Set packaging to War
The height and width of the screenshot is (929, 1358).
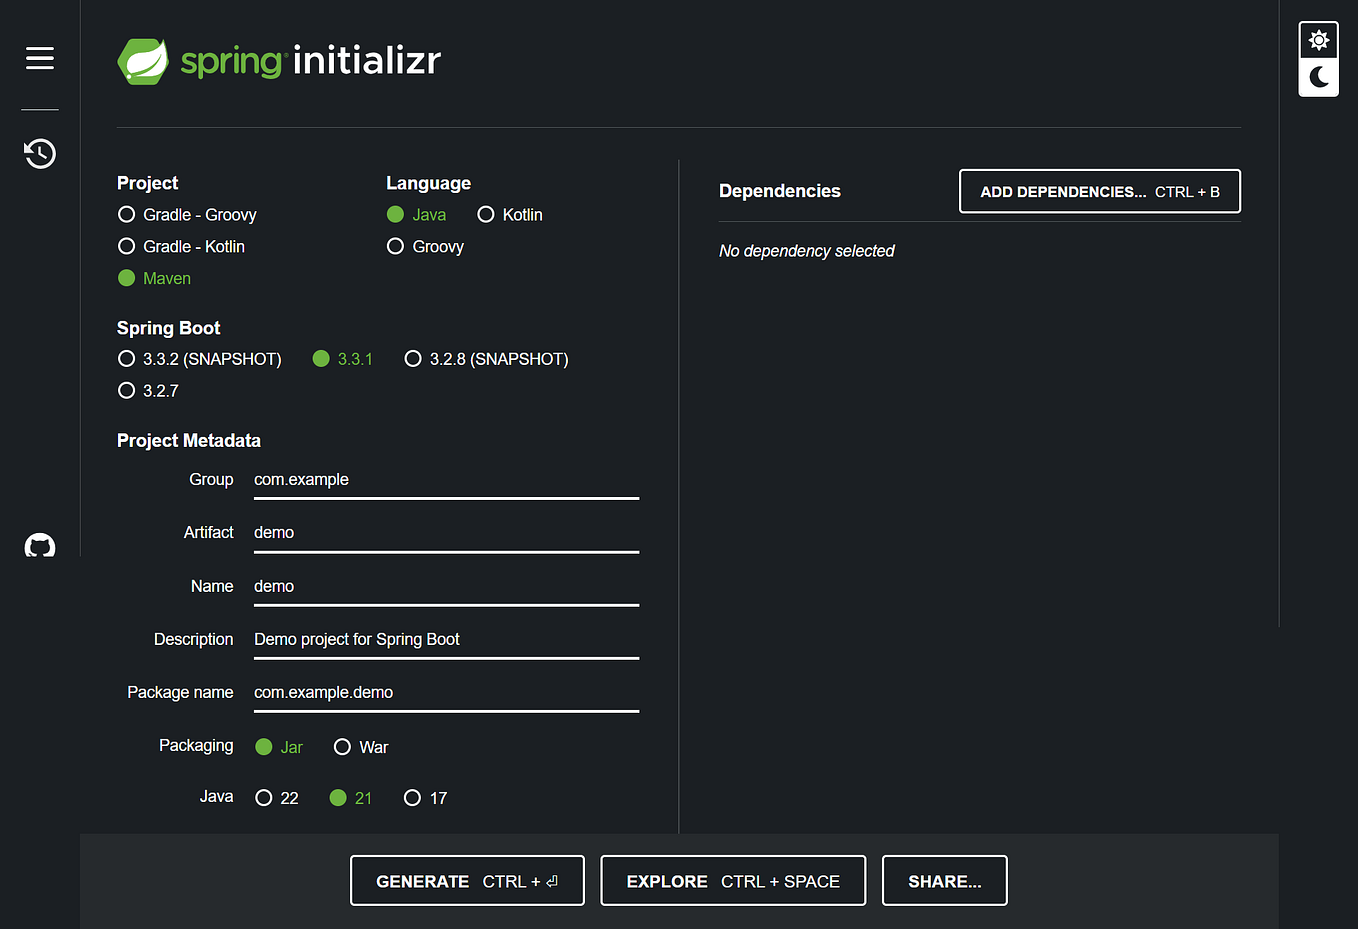click(361, 747)
